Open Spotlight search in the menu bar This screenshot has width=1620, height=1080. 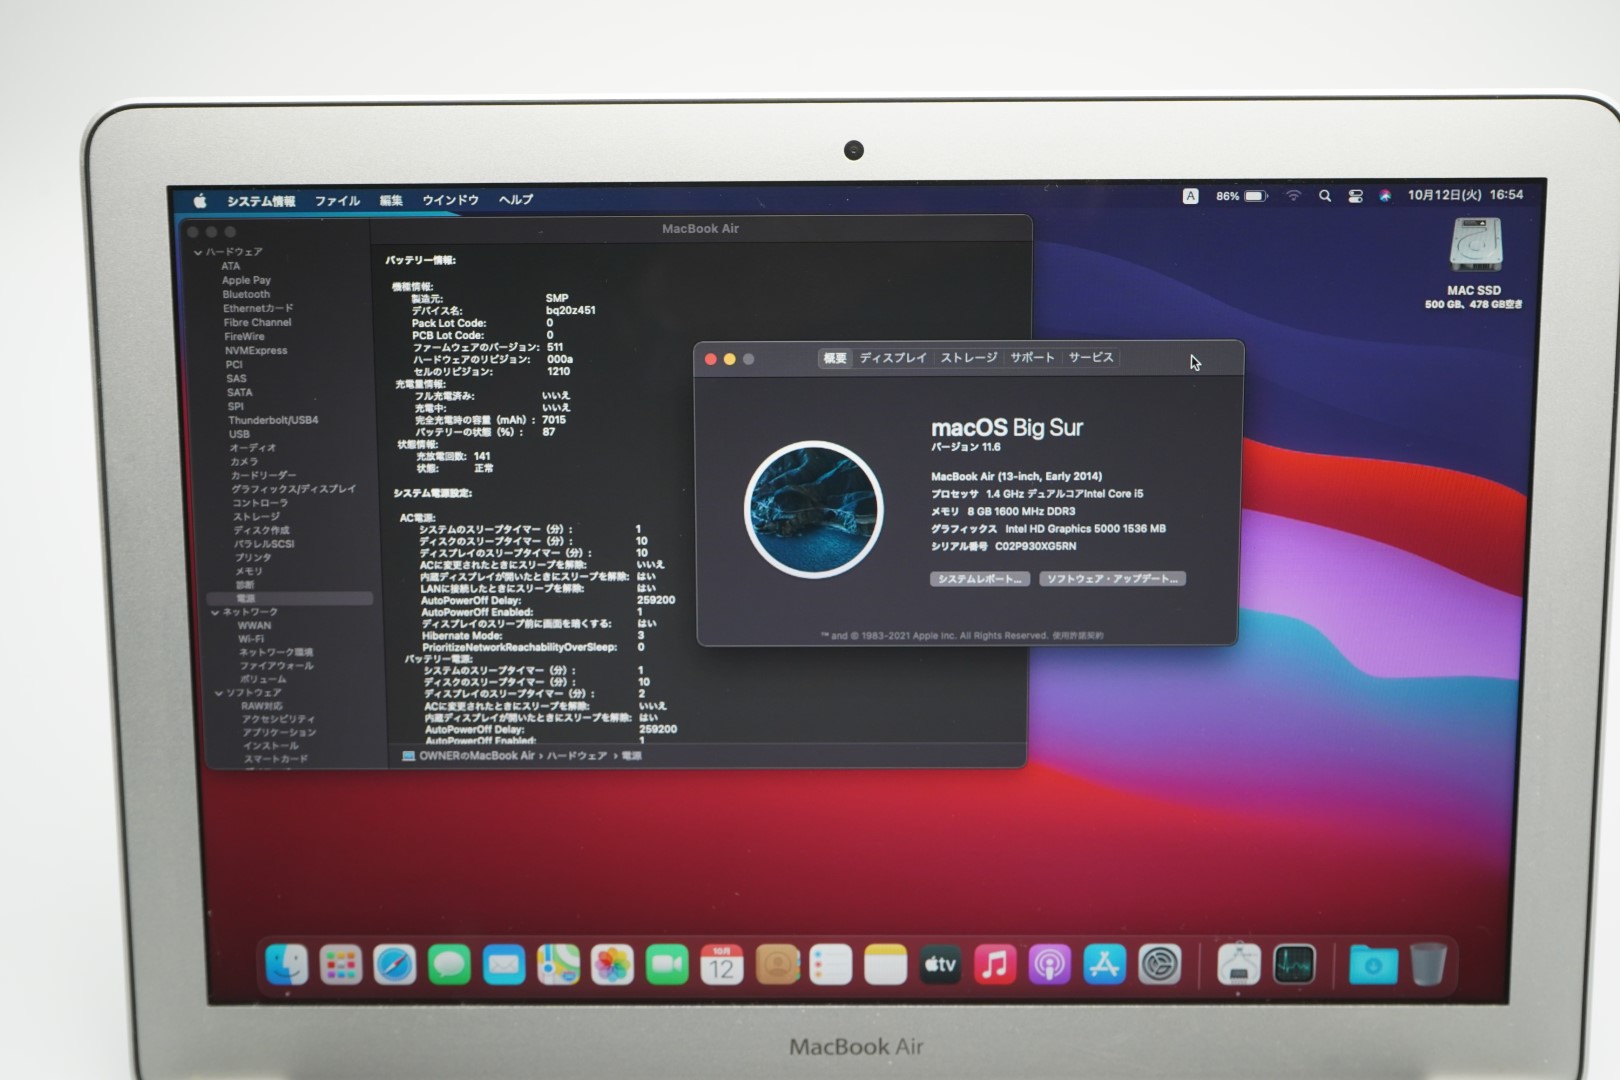coord(1325,196)
